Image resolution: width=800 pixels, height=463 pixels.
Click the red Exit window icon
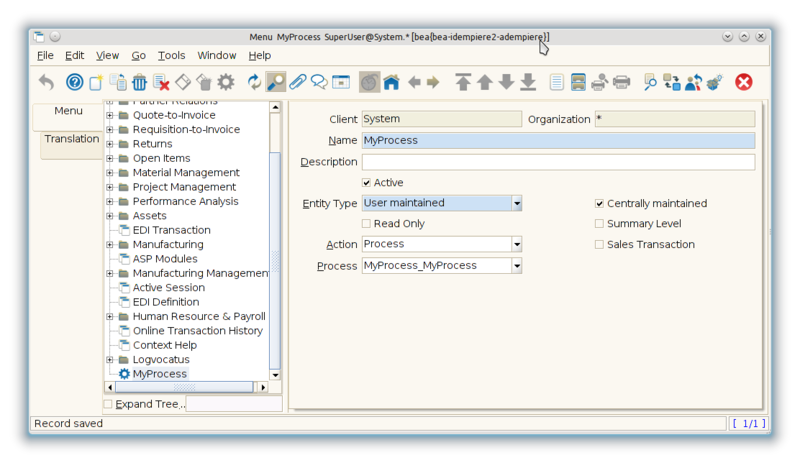click(x=743, y=82)
